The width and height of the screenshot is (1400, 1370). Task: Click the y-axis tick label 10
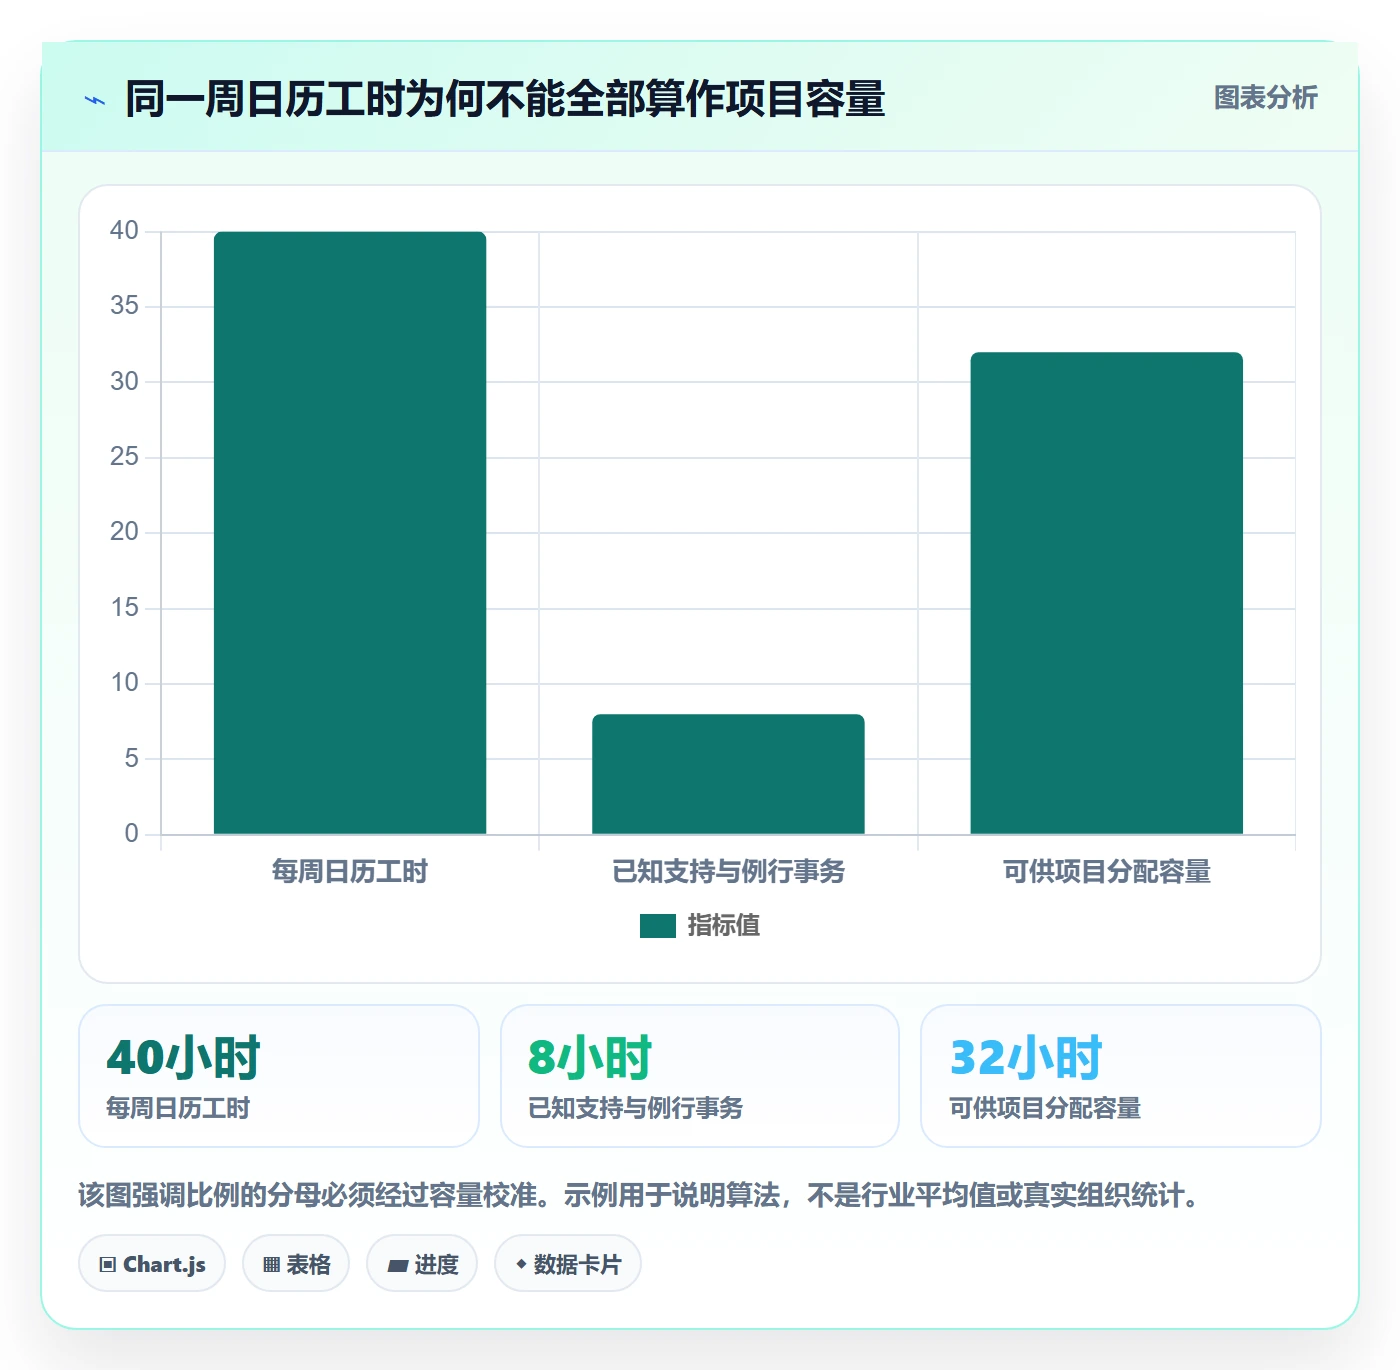pyautogui.click(x=124, y=683)
